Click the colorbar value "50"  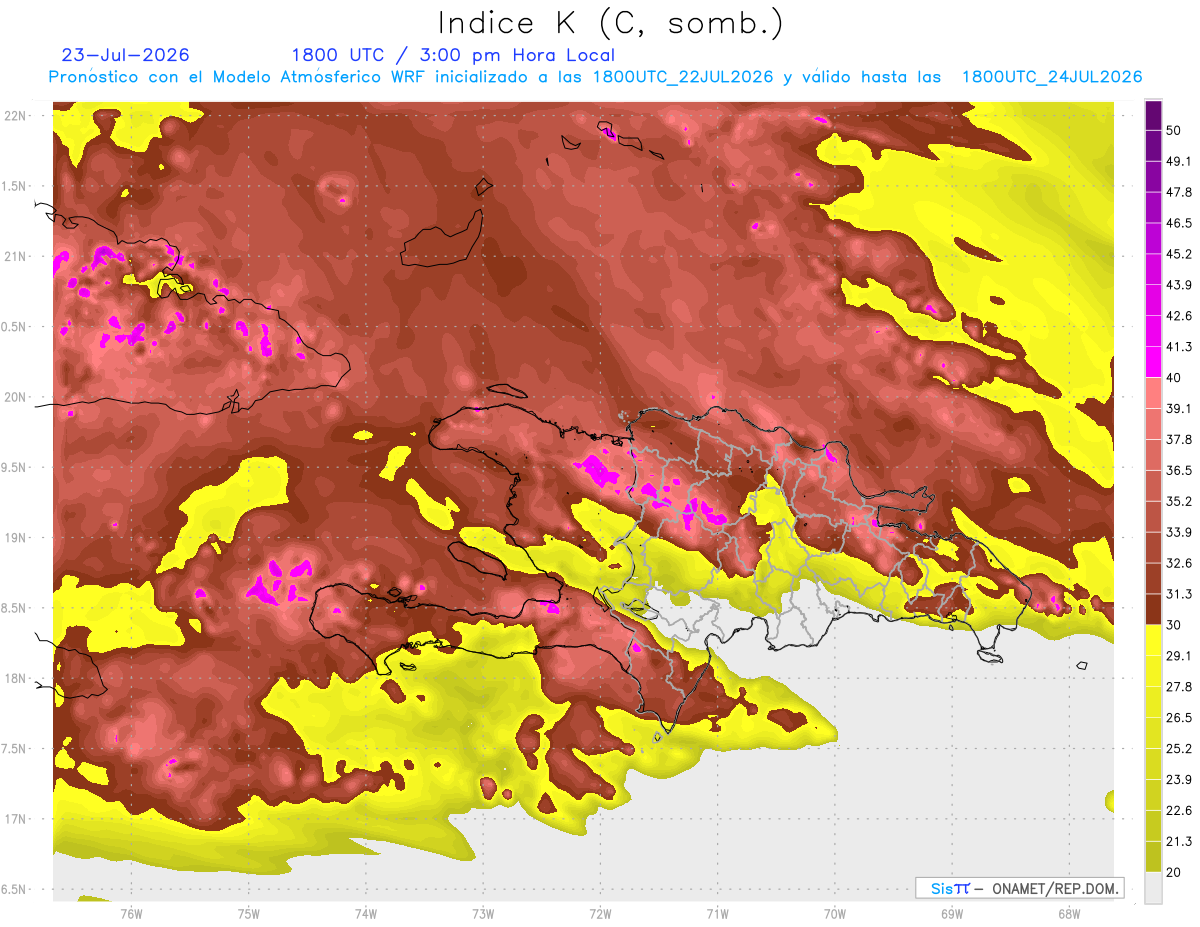point(1175,130)
